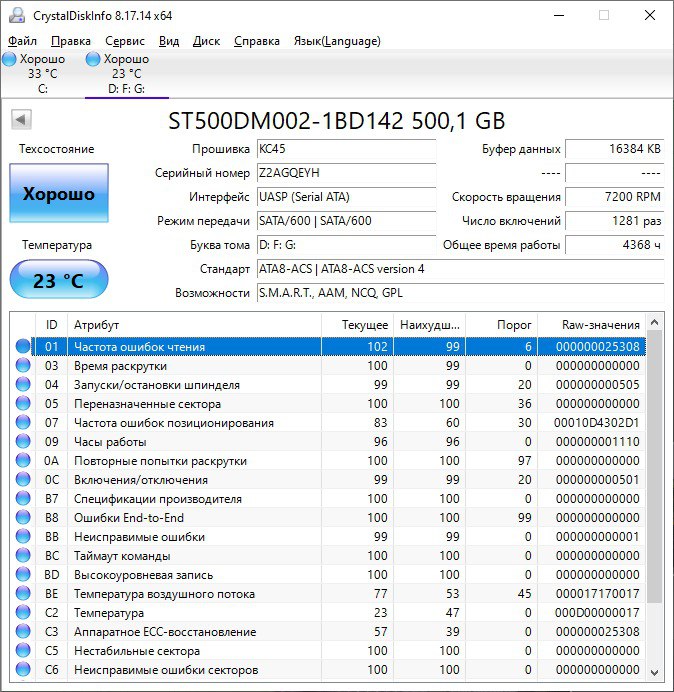Click the 23 °C temperature button
This screenshot has height=692, width=674.
pyautogui.click(x=58, y=280)
